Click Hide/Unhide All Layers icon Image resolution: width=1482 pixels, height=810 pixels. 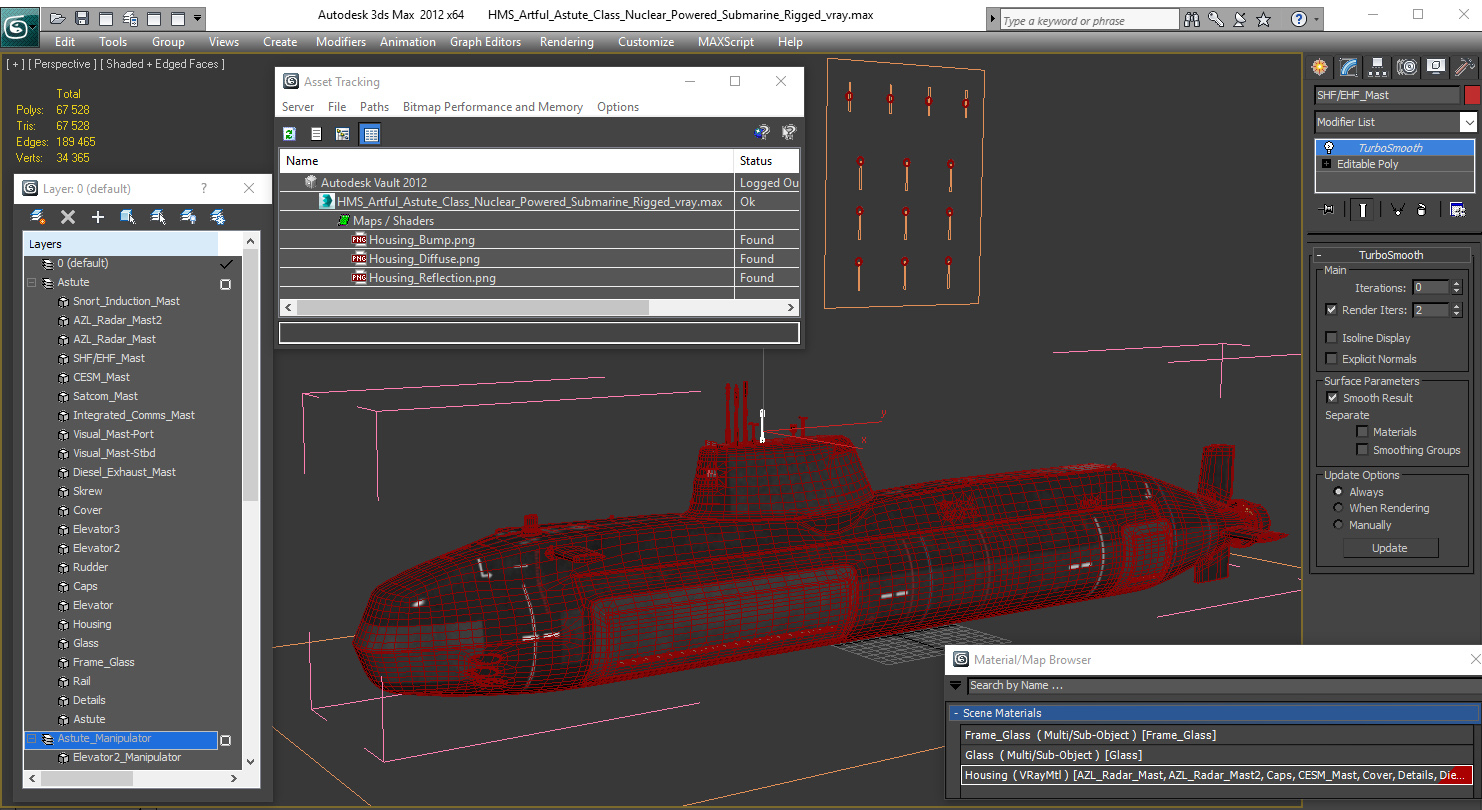coord(188,217)
